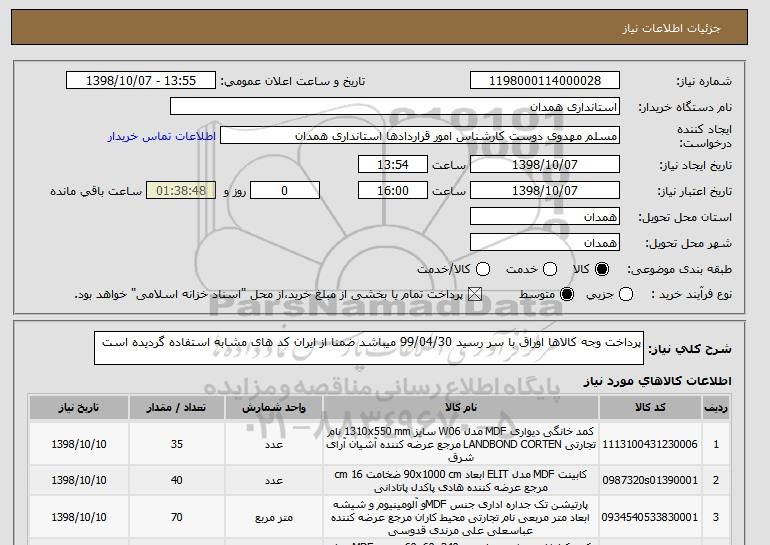This screenshot has height=545, width=770.
Task: Click the ELIT MDF cabinet item name
Action: click(461, 481)
